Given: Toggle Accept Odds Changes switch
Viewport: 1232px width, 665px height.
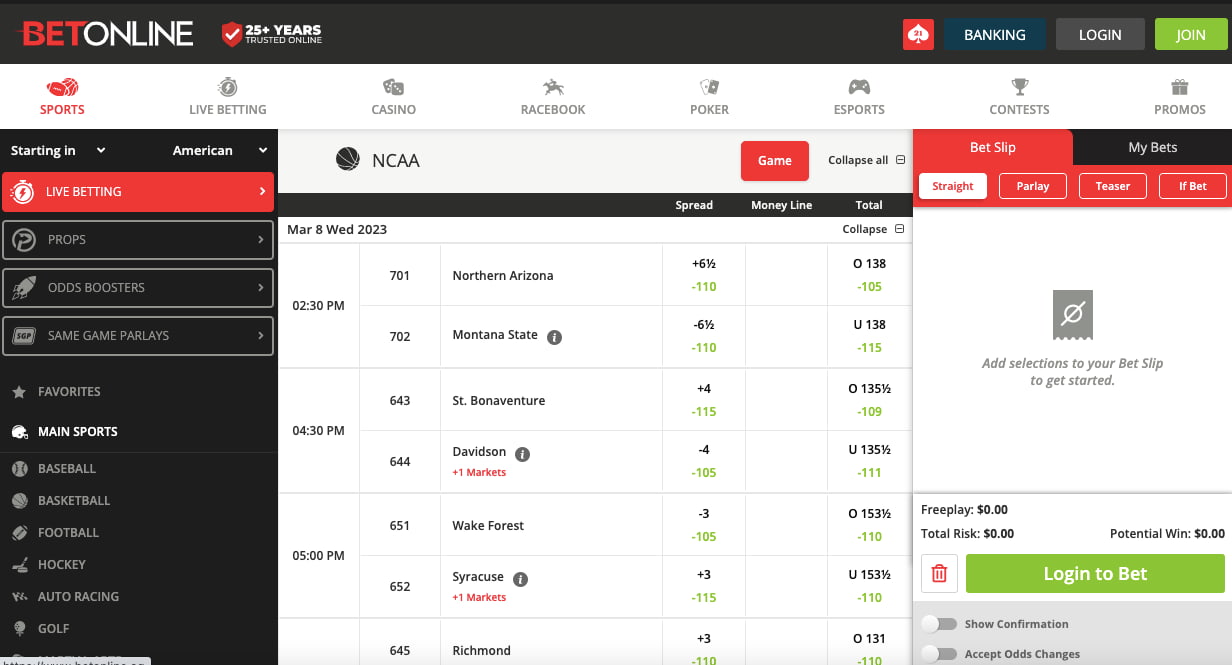Looking at the screenshot, I should 939,654.
